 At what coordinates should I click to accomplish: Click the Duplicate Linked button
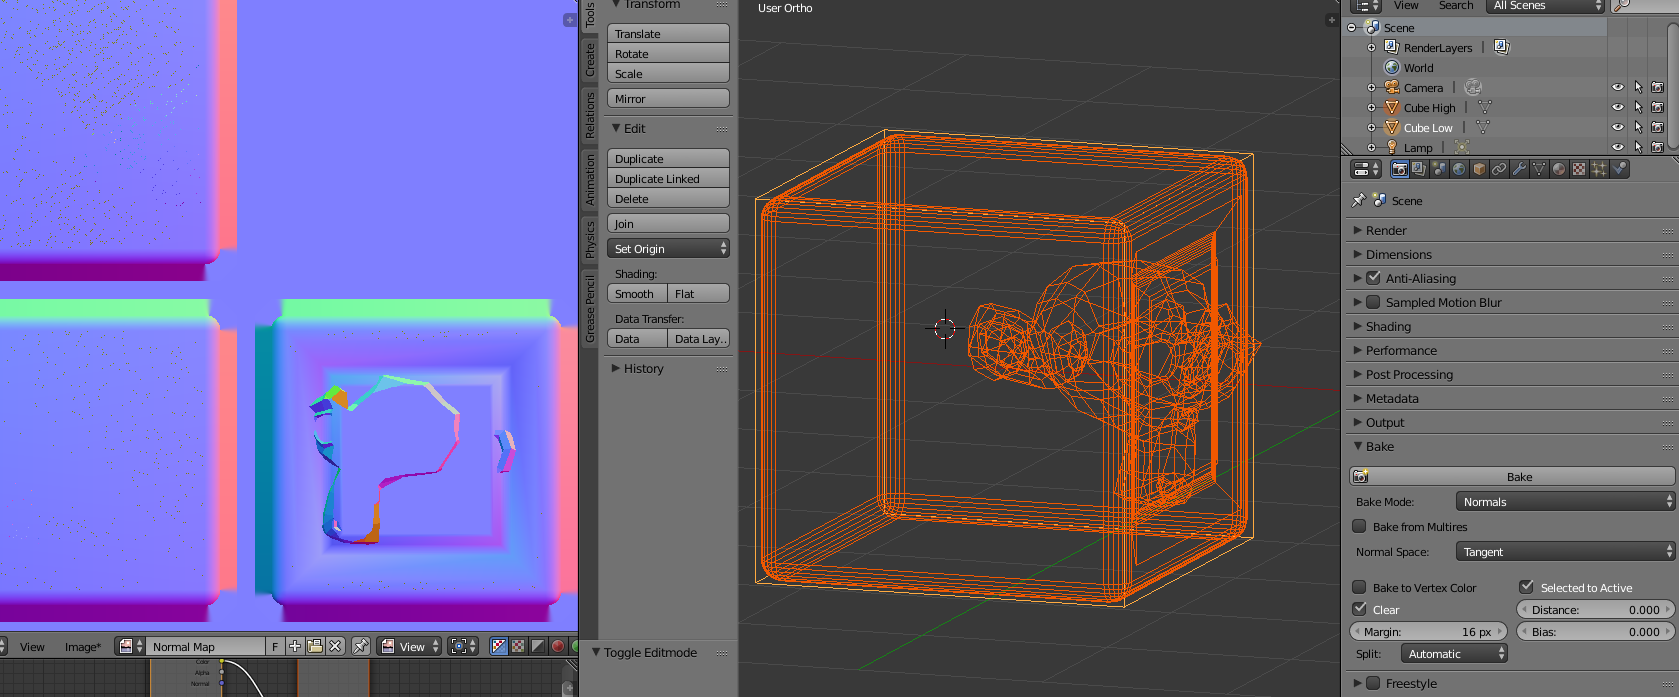(x=668, y=178)
